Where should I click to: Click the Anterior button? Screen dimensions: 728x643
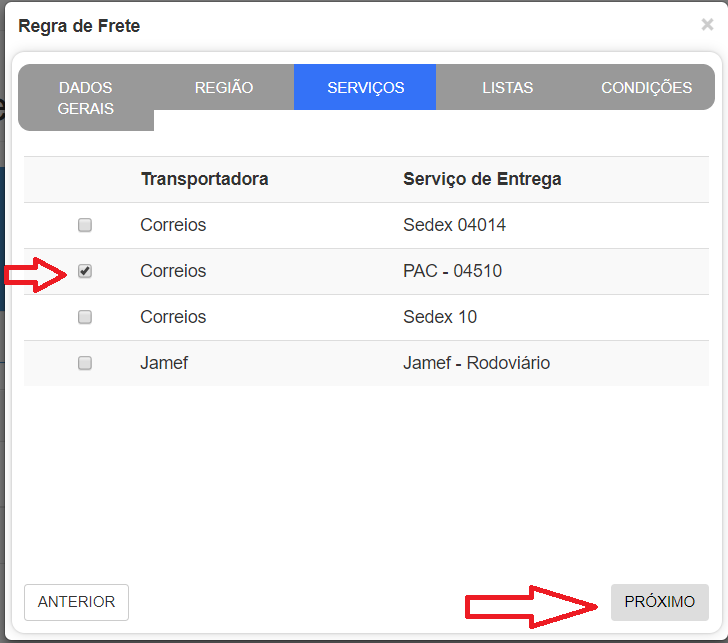point(76,602)
